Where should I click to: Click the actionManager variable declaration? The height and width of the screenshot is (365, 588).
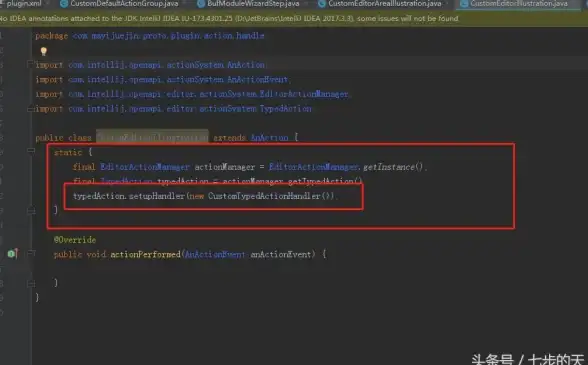point(225,167)
